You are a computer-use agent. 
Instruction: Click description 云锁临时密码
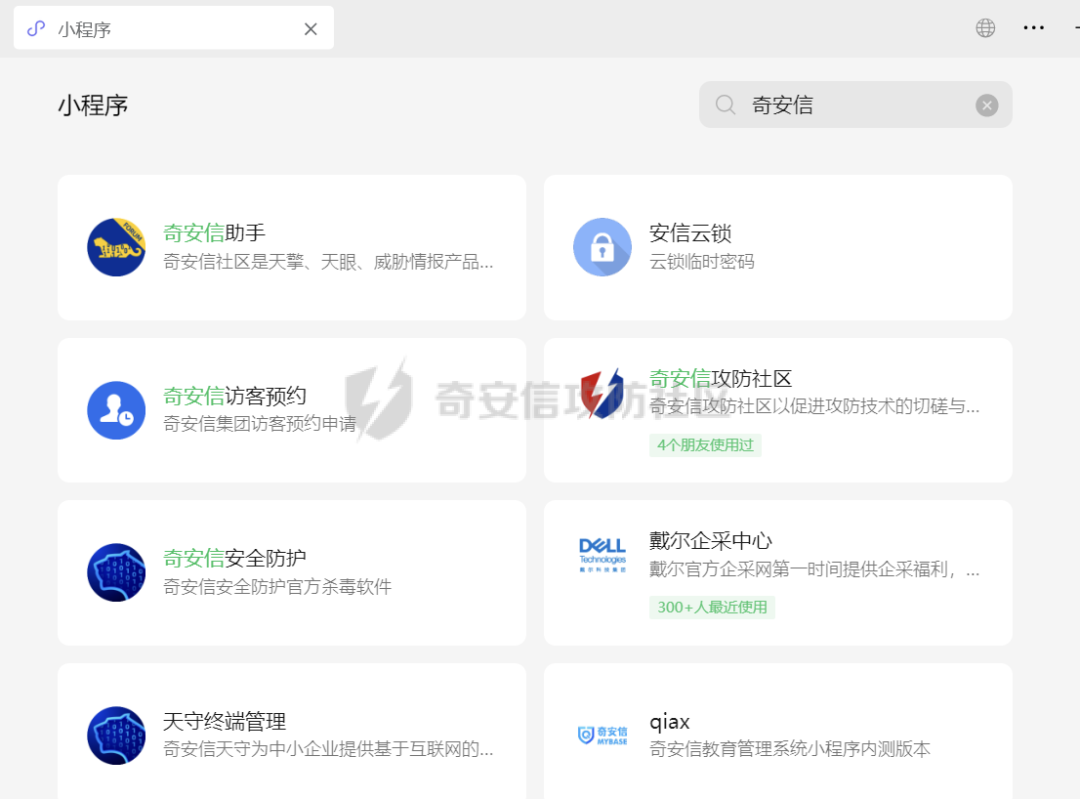click(x=702, y=262)
